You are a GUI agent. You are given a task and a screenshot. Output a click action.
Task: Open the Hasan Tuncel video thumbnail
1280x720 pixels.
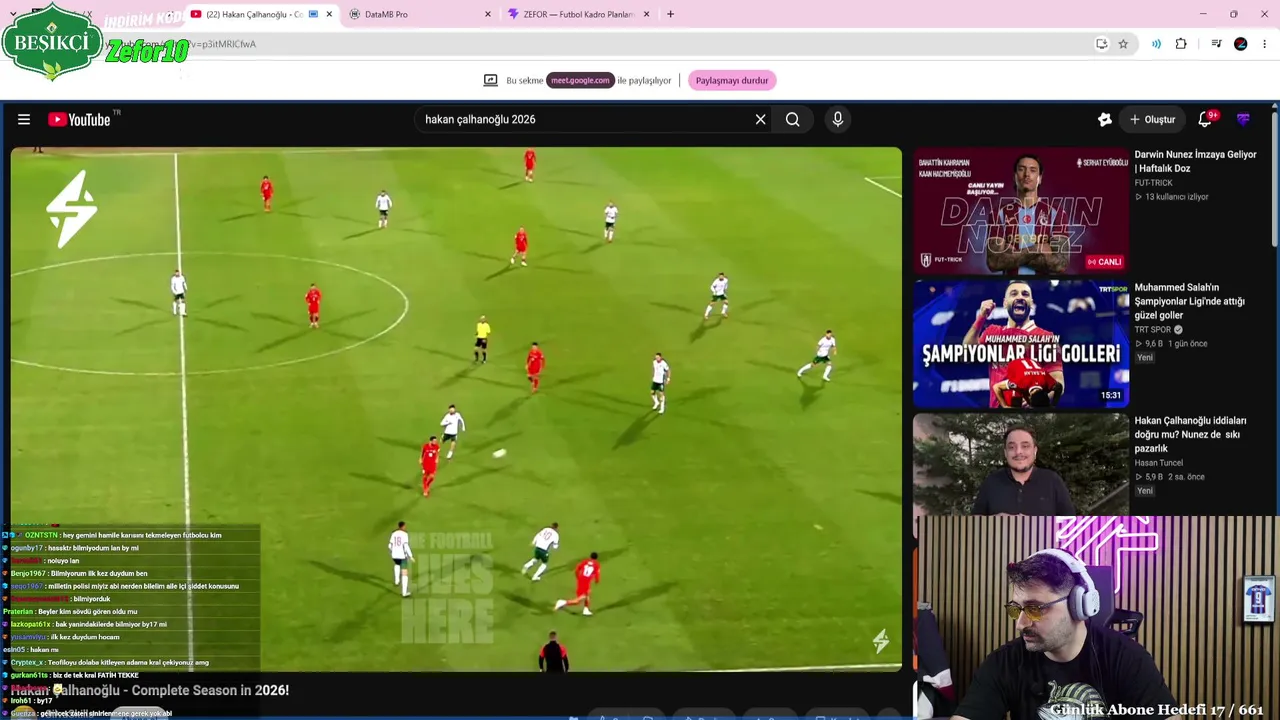[1020, 465]
